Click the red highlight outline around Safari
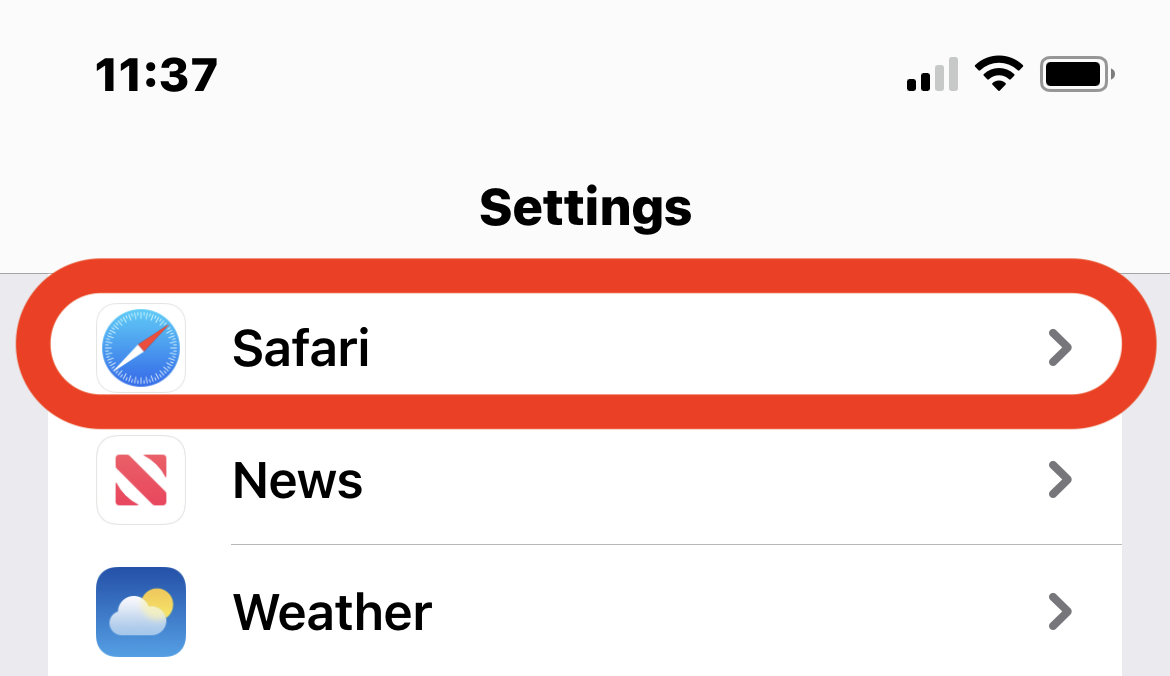 [x=585, y=275]
